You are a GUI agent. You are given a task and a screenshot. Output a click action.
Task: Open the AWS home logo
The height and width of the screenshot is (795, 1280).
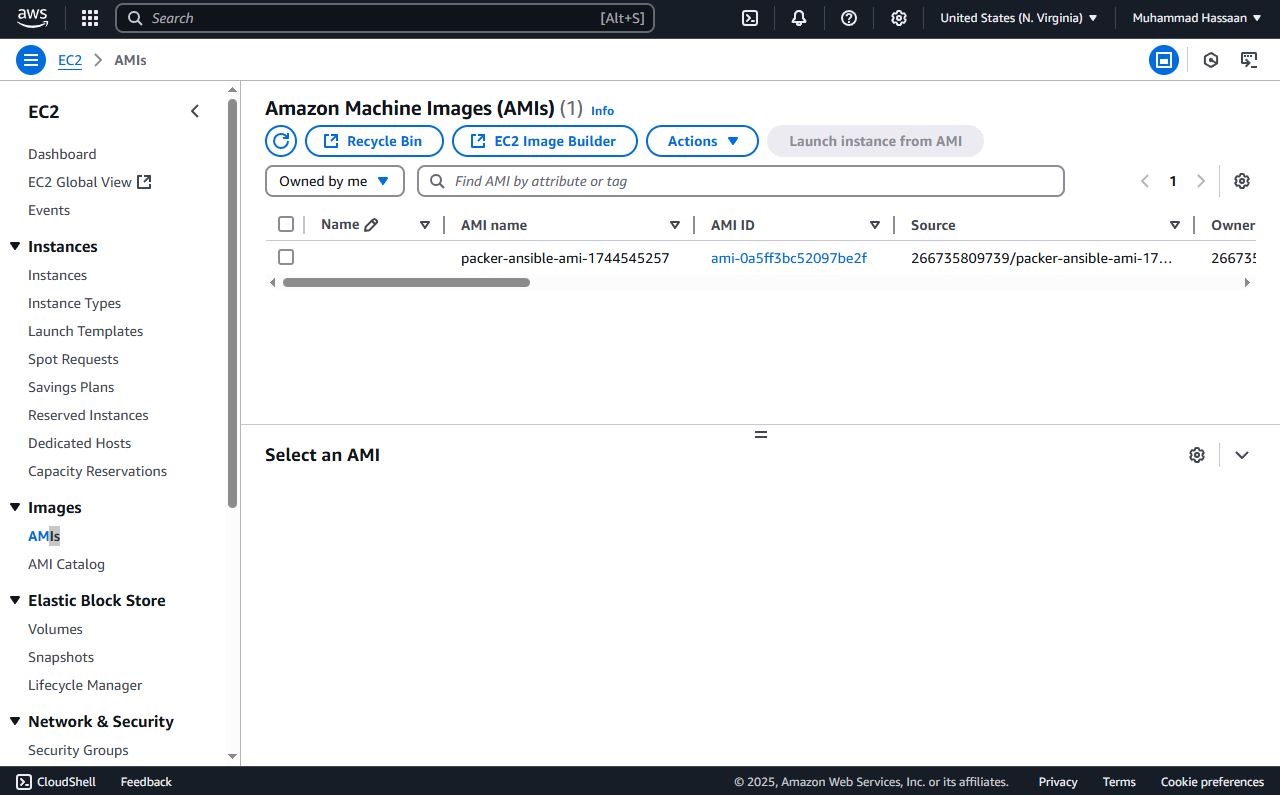coord(32,17)
